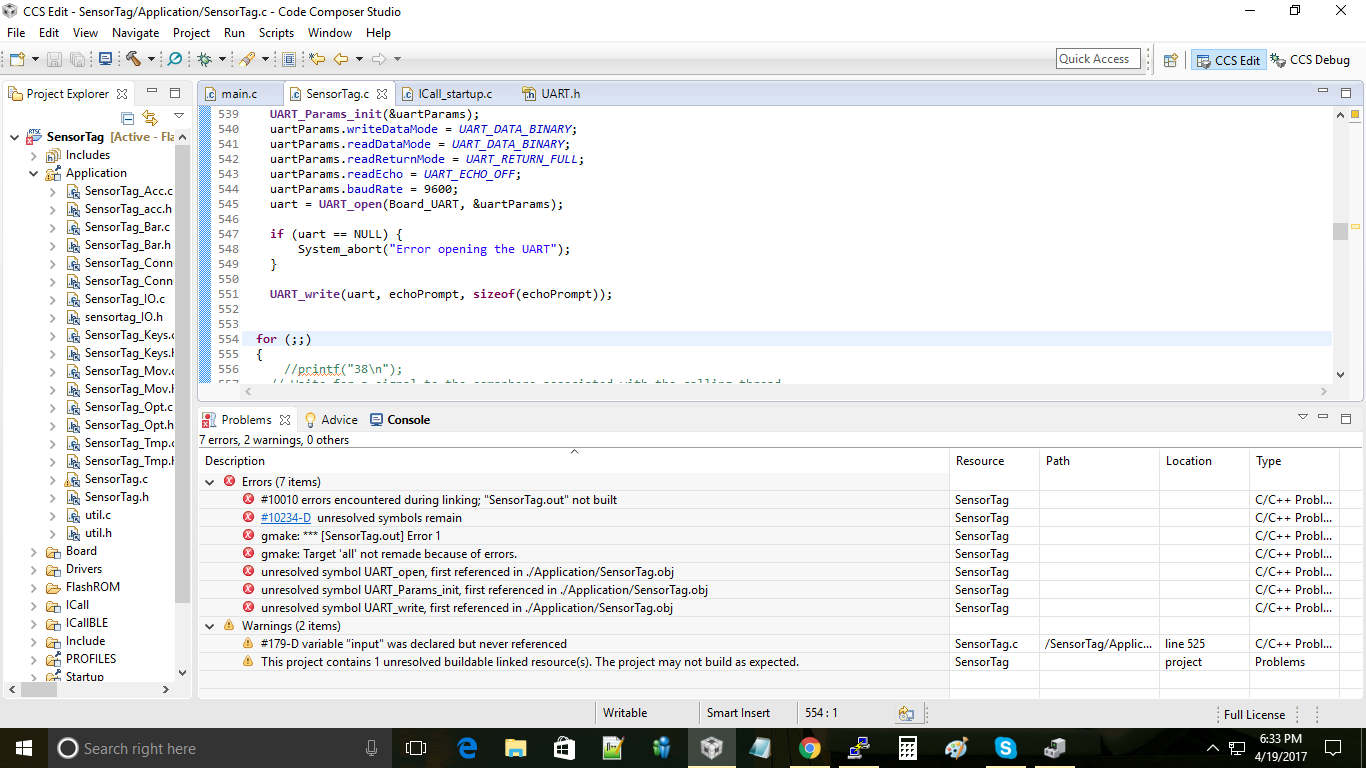This screenshot has width=1366, height=768.
Task: Switch to the CCS Debug perspective
Action: coord(1310,60)
